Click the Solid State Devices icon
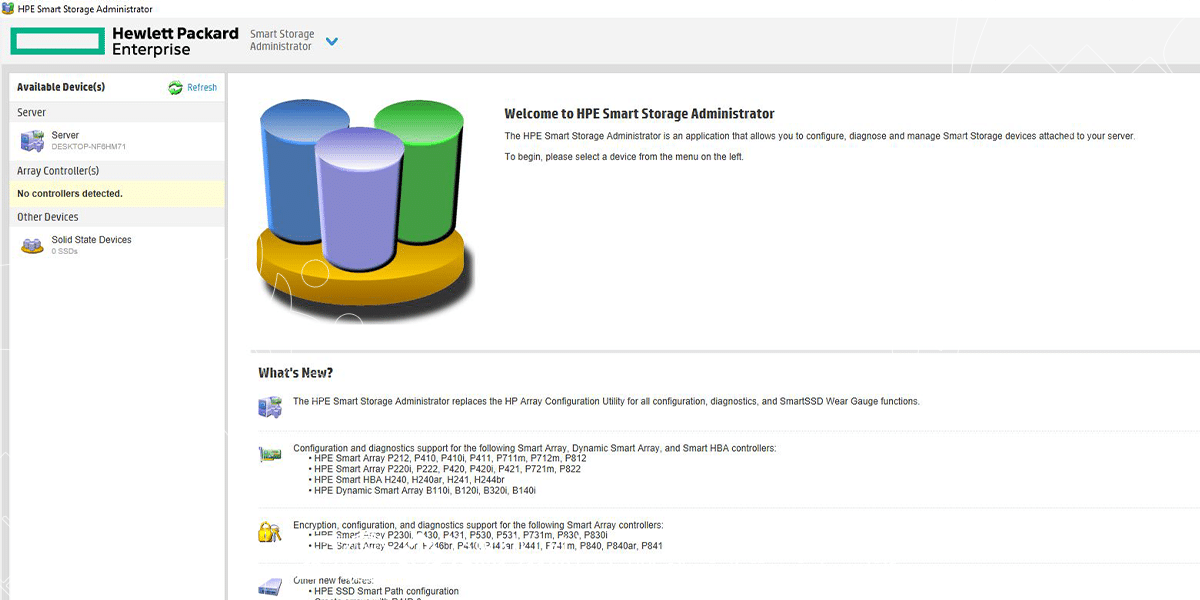Viewport: 1200px width, 600px height. (x=32, y=245)
